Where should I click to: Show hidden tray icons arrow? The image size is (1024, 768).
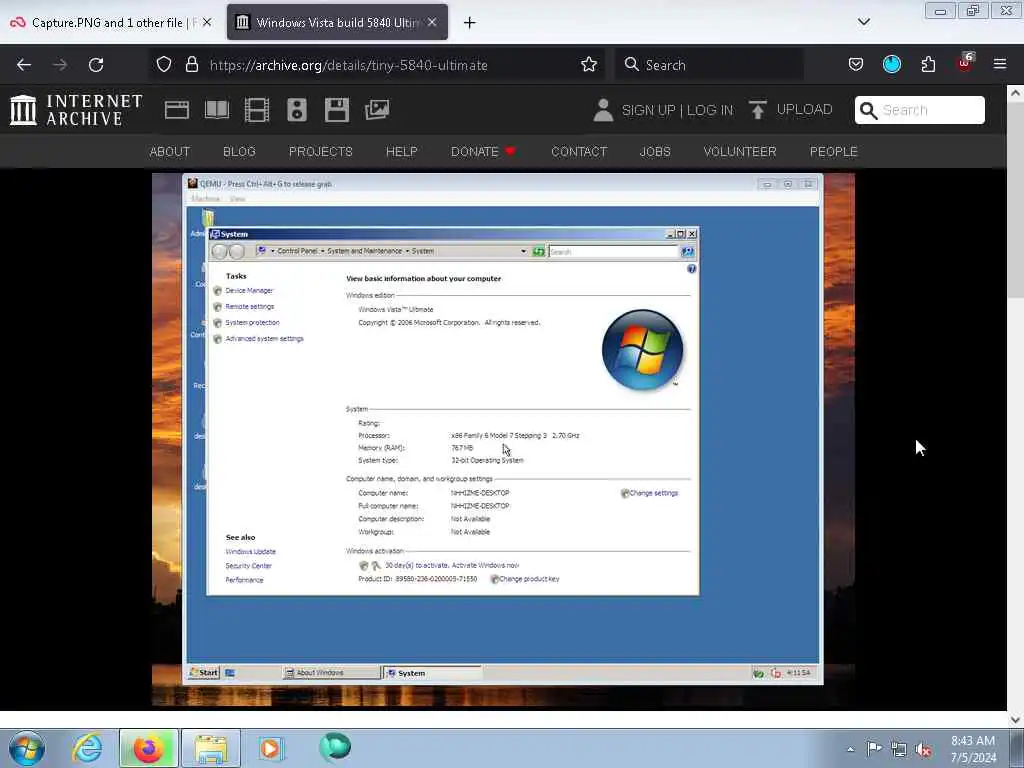[x=850, y=750]
